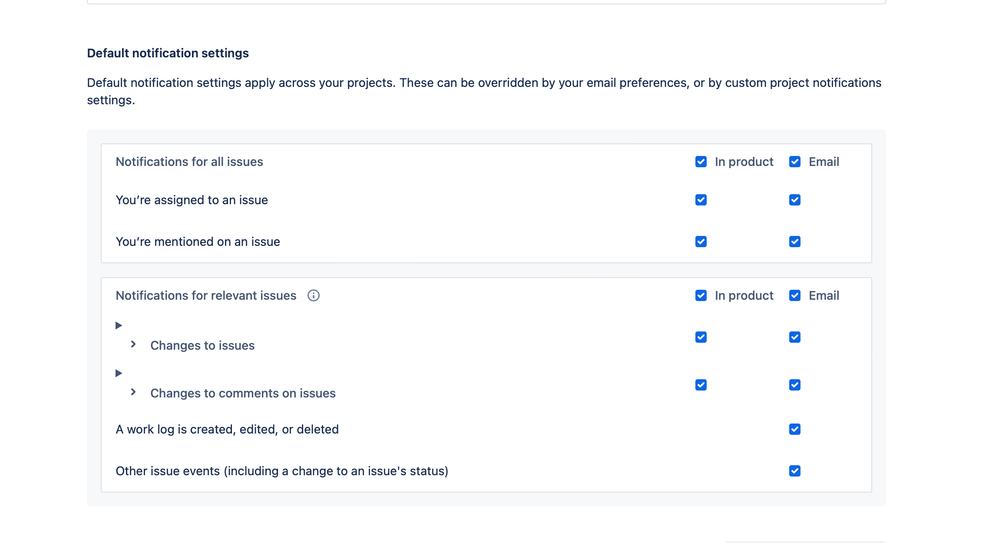
Task: Toggle In product for assigned to an issue
Action: coord(701,200)
